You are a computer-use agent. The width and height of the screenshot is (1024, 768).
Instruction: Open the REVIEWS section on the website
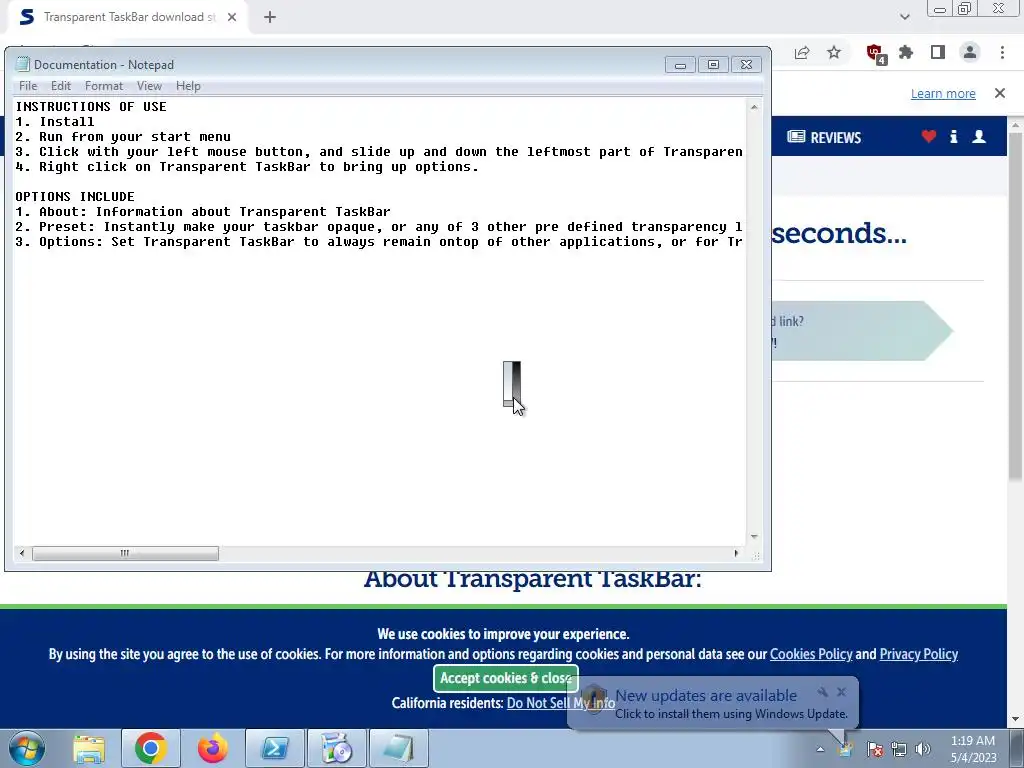(x=824, y=137)
